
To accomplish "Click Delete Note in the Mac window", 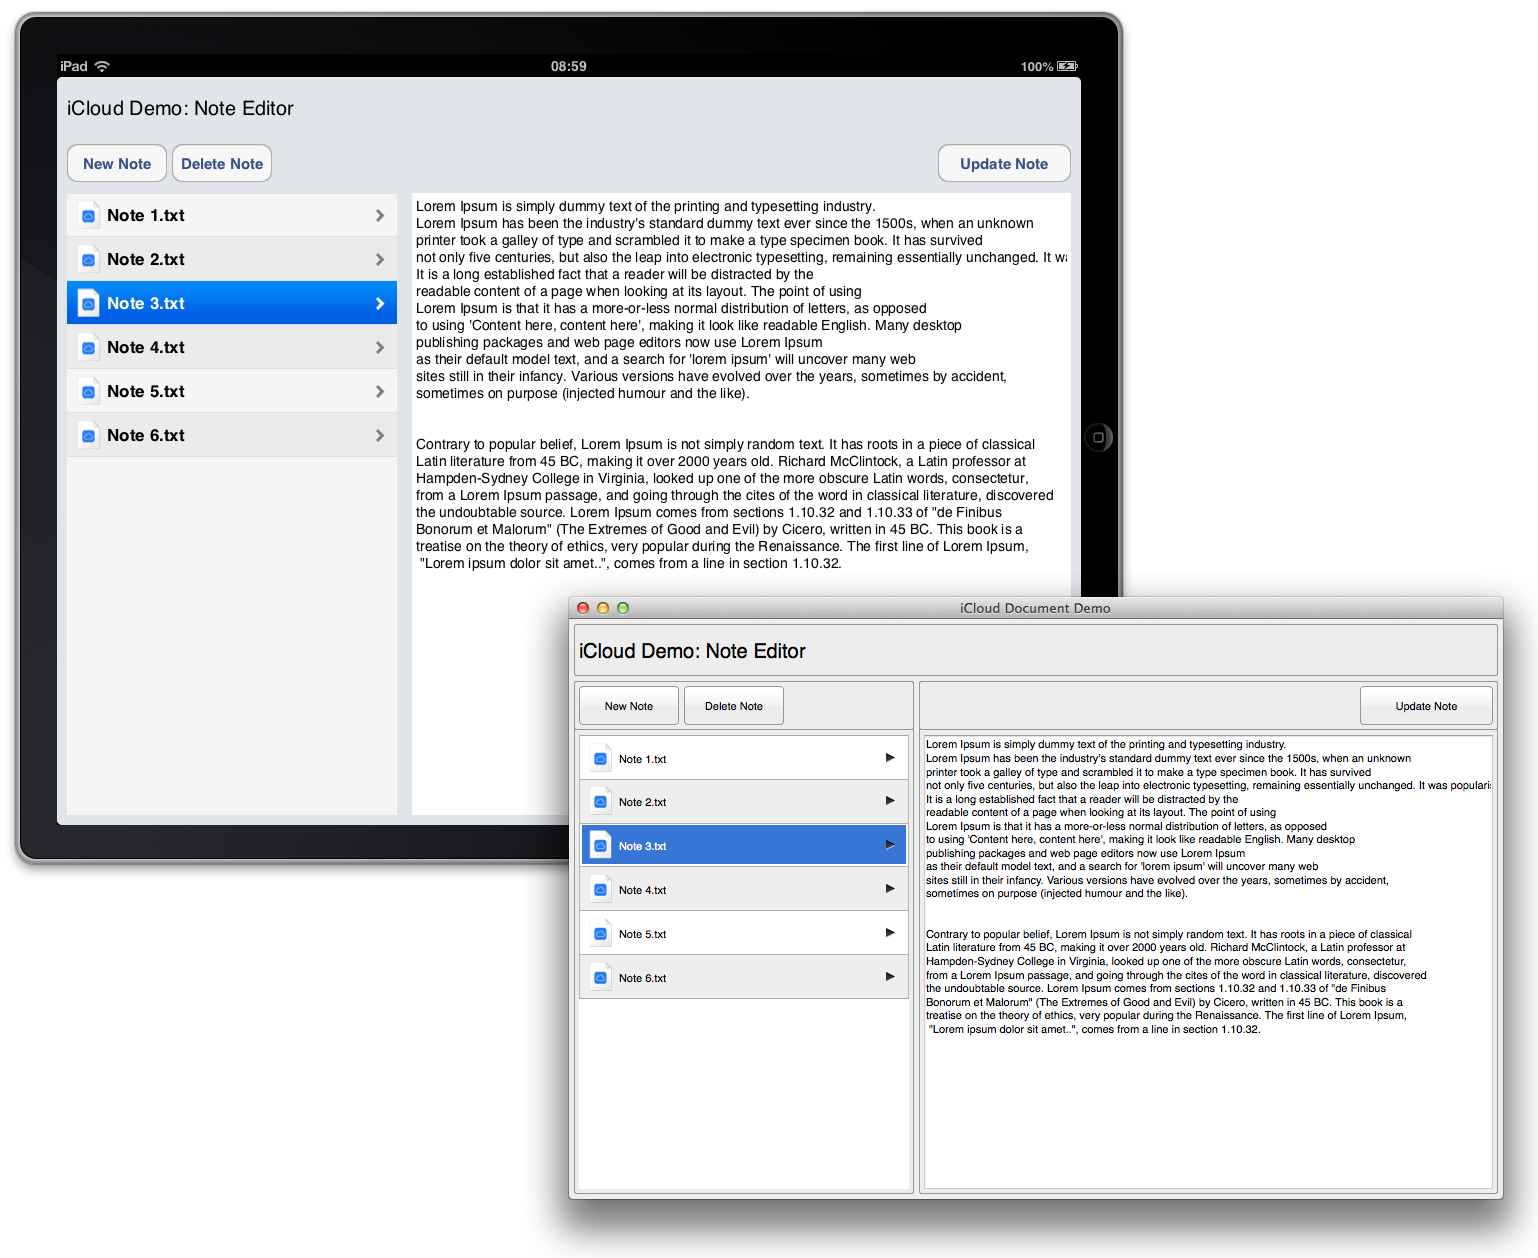I will pyautogui.click(x=733, y=706).
